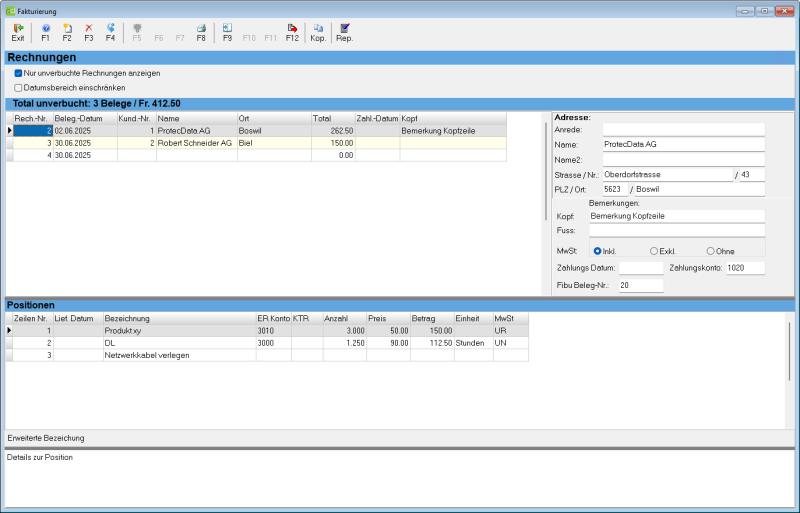
Task: Click the Zahlungskonto input field
Action: [745, 268]
